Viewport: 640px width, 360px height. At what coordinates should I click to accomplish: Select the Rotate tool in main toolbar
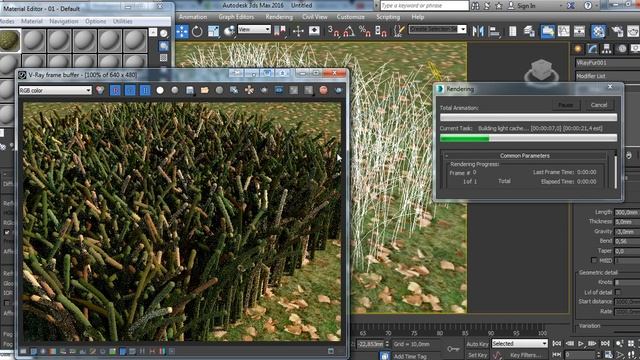(197, 31)
